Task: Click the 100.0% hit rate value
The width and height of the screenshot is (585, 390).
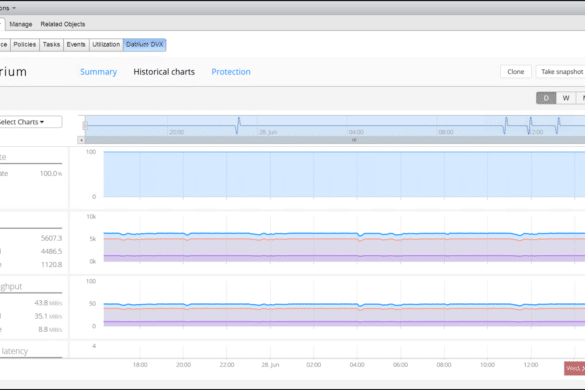Action: (x=51, y=174)
